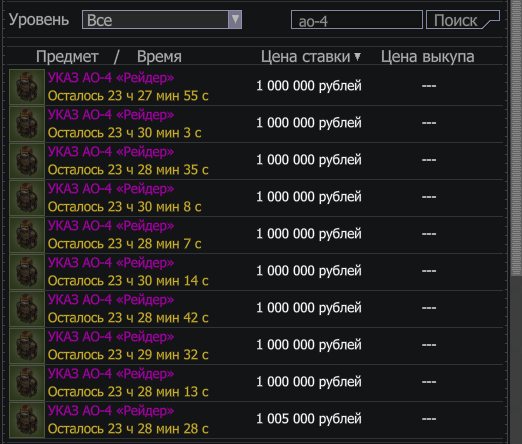This screenshot has width=522, height=444.
Task: Open УКАЗ АО-4 «Рейдер» lot with 29 мин 32 с
Action: [111, 337]
